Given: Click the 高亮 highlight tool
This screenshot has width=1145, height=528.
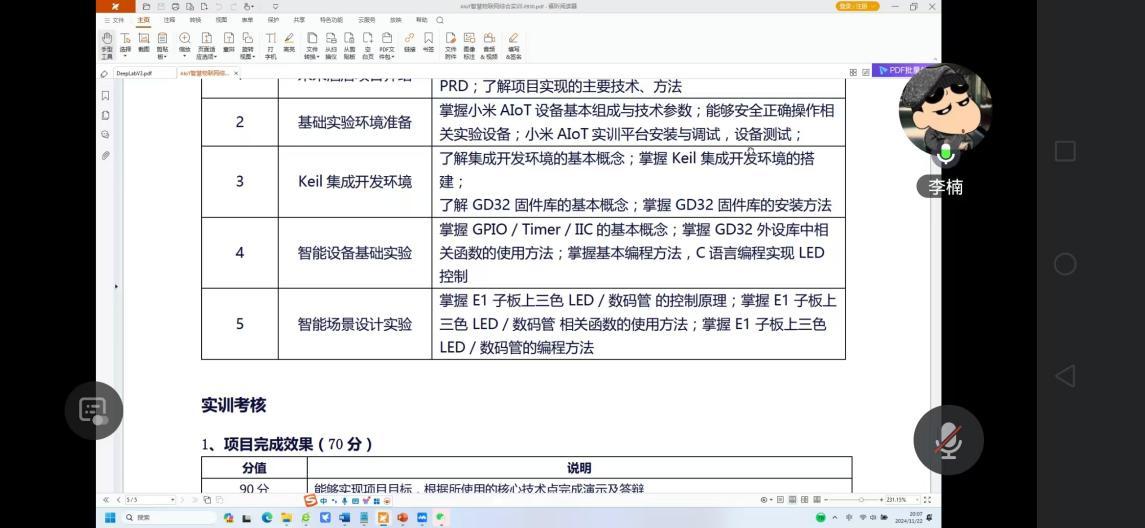Looking at the screenshot, I should (x=289, y=43).
